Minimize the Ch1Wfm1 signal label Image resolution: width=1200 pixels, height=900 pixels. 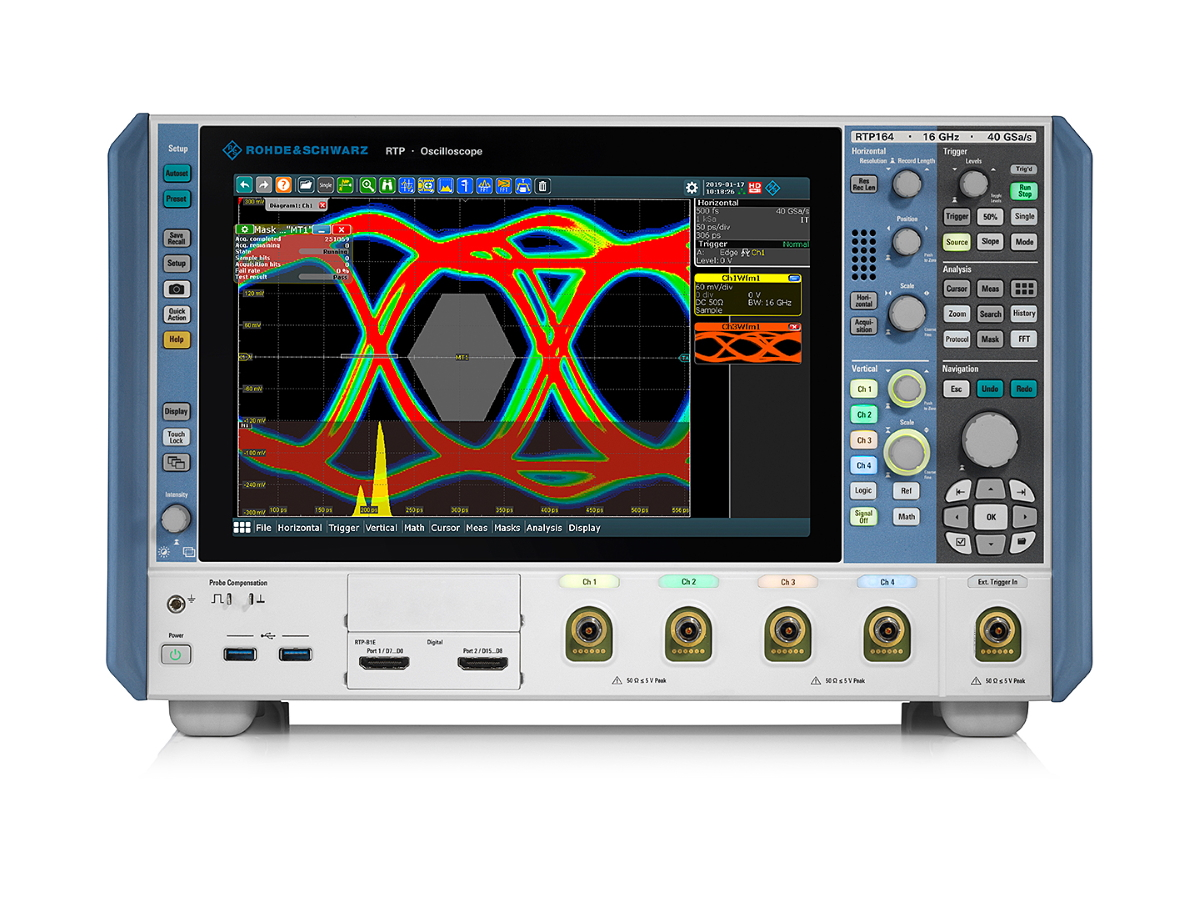(x=794, y=278)
